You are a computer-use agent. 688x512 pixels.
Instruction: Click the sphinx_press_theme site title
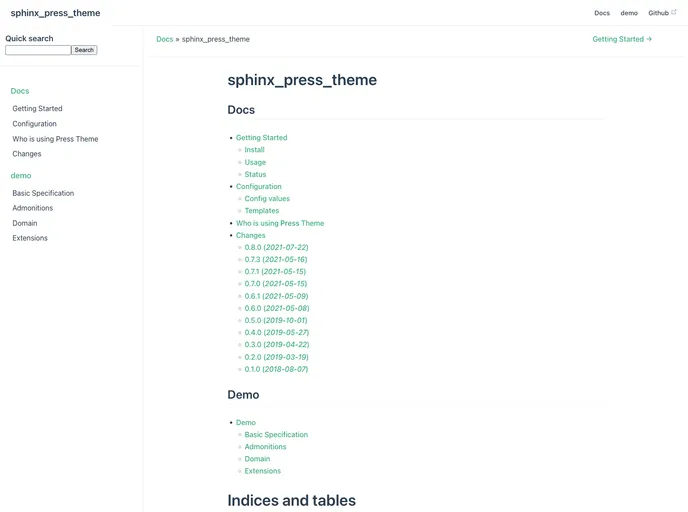55,13
